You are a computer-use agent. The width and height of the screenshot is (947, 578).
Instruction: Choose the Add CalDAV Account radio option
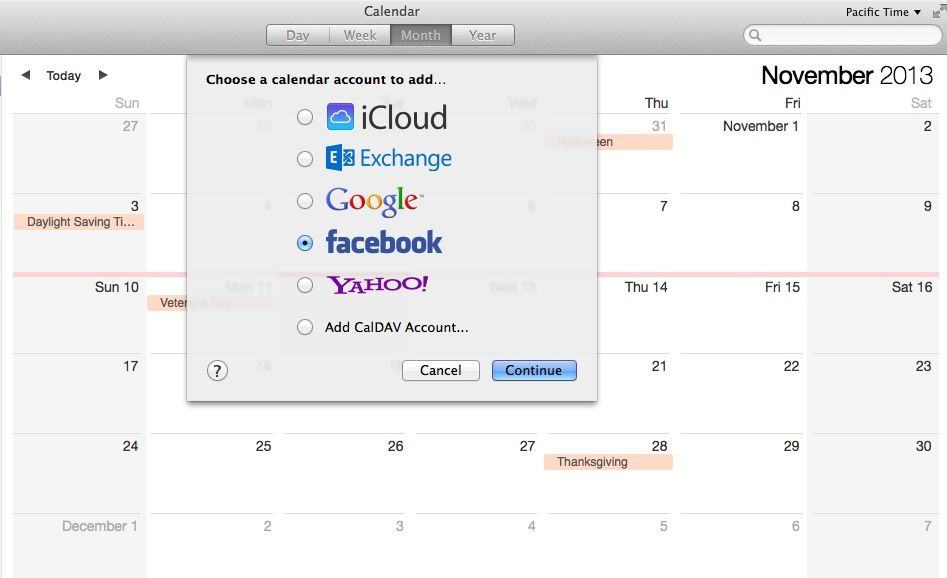pyautogui.click(x=305, y=327)
